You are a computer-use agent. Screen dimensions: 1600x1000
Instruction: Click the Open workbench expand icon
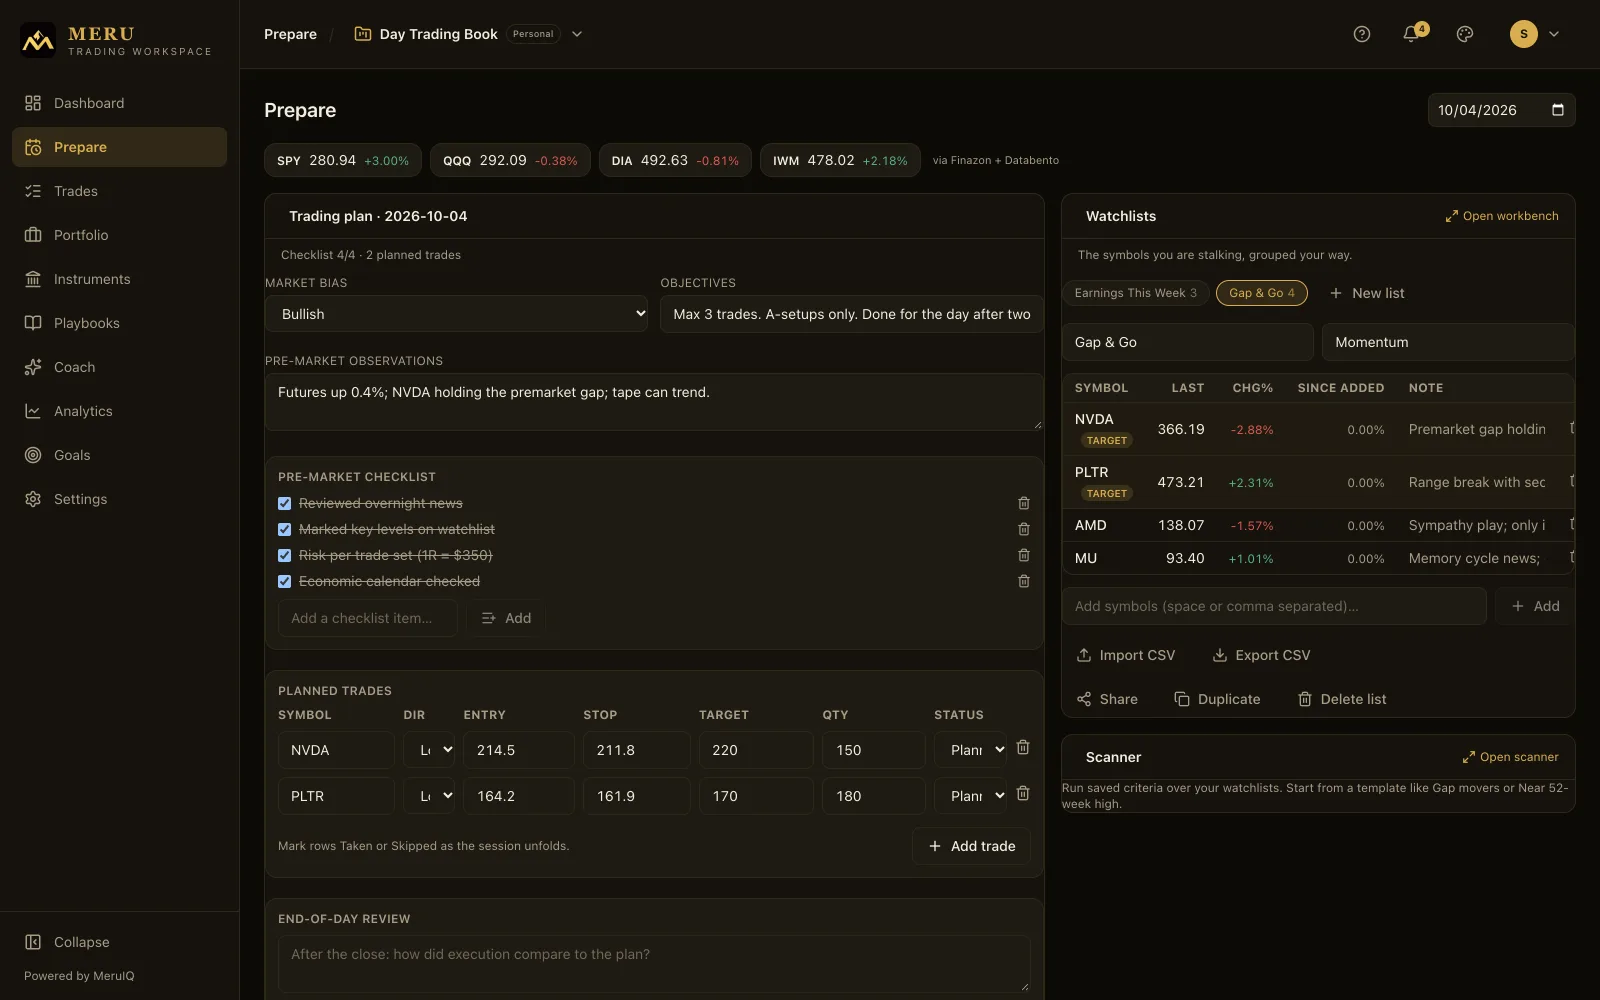(1452, 216)
